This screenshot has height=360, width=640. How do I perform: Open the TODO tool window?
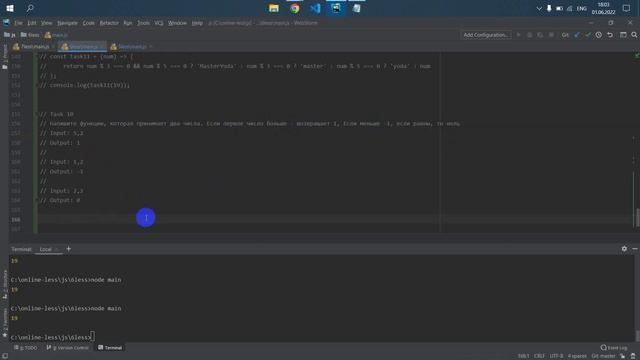point(25,348)
